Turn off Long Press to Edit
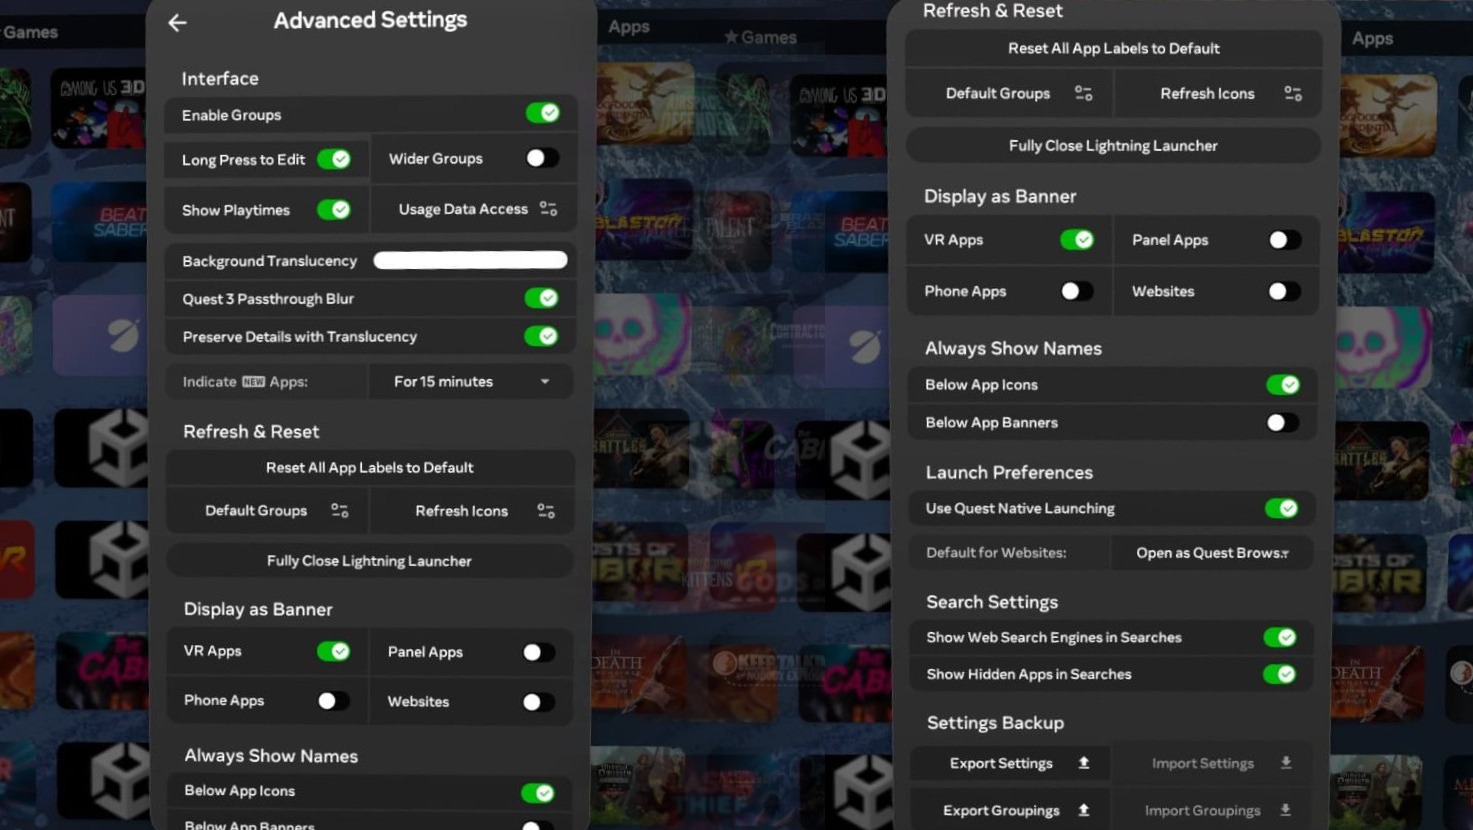This screenshot has width=1473, height=830. [x=334, y=159]
